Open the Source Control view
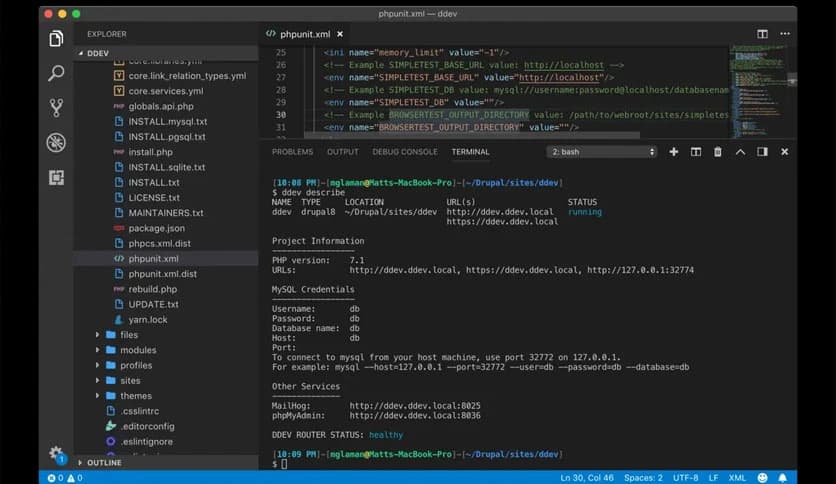The image size is (836, 484). [x=56, y=108]
